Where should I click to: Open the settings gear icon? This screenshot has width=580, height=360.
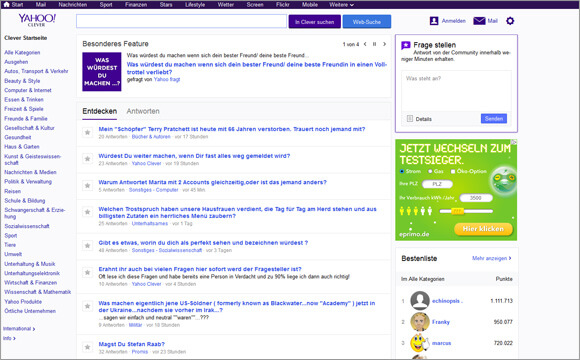coord(510,21)
